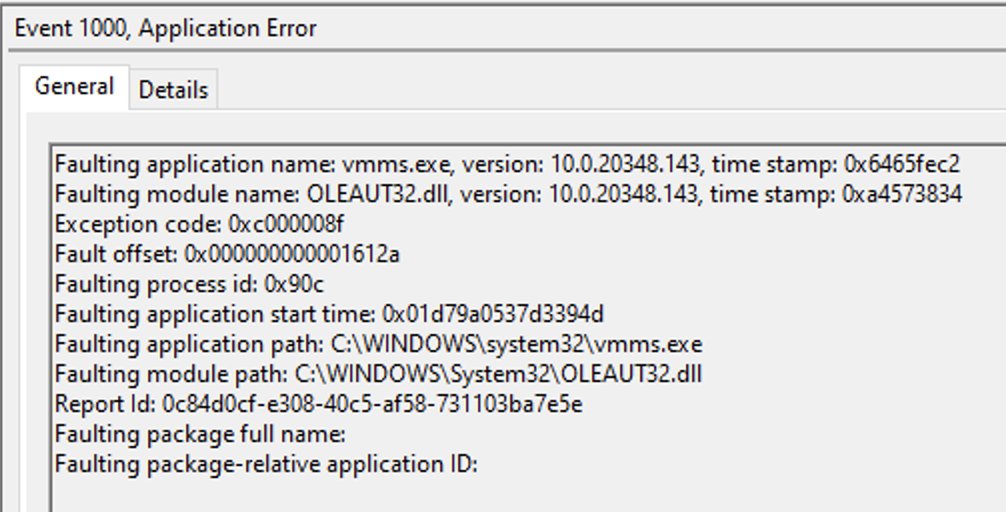This screenshot has height=512, width=1006.
Task: Switch to the General tab
Action: click(x=74, y=87)
